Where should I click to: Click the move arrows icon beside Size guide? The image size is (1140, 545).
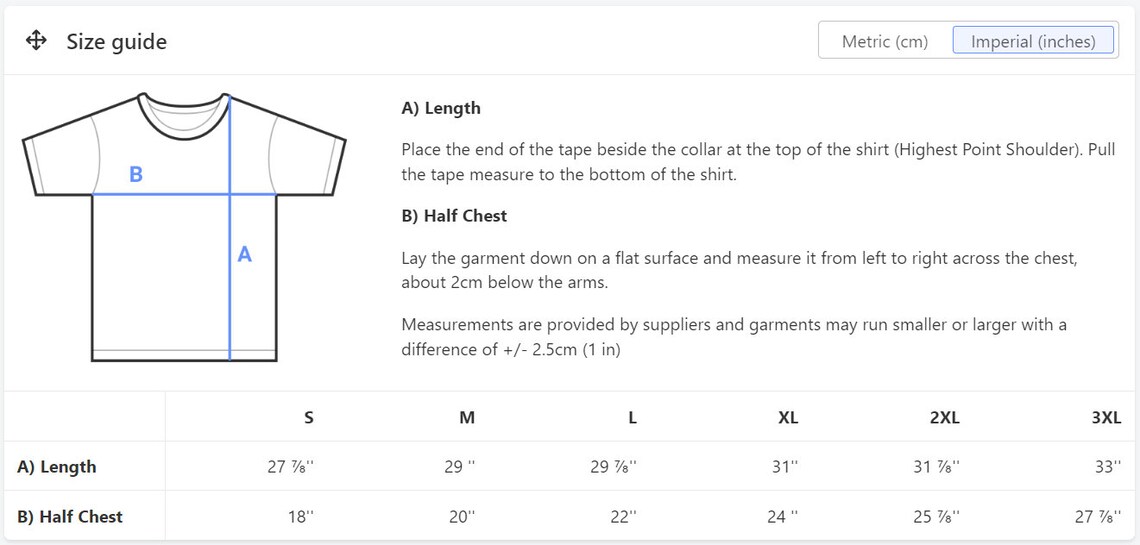(x=36, y=41)
